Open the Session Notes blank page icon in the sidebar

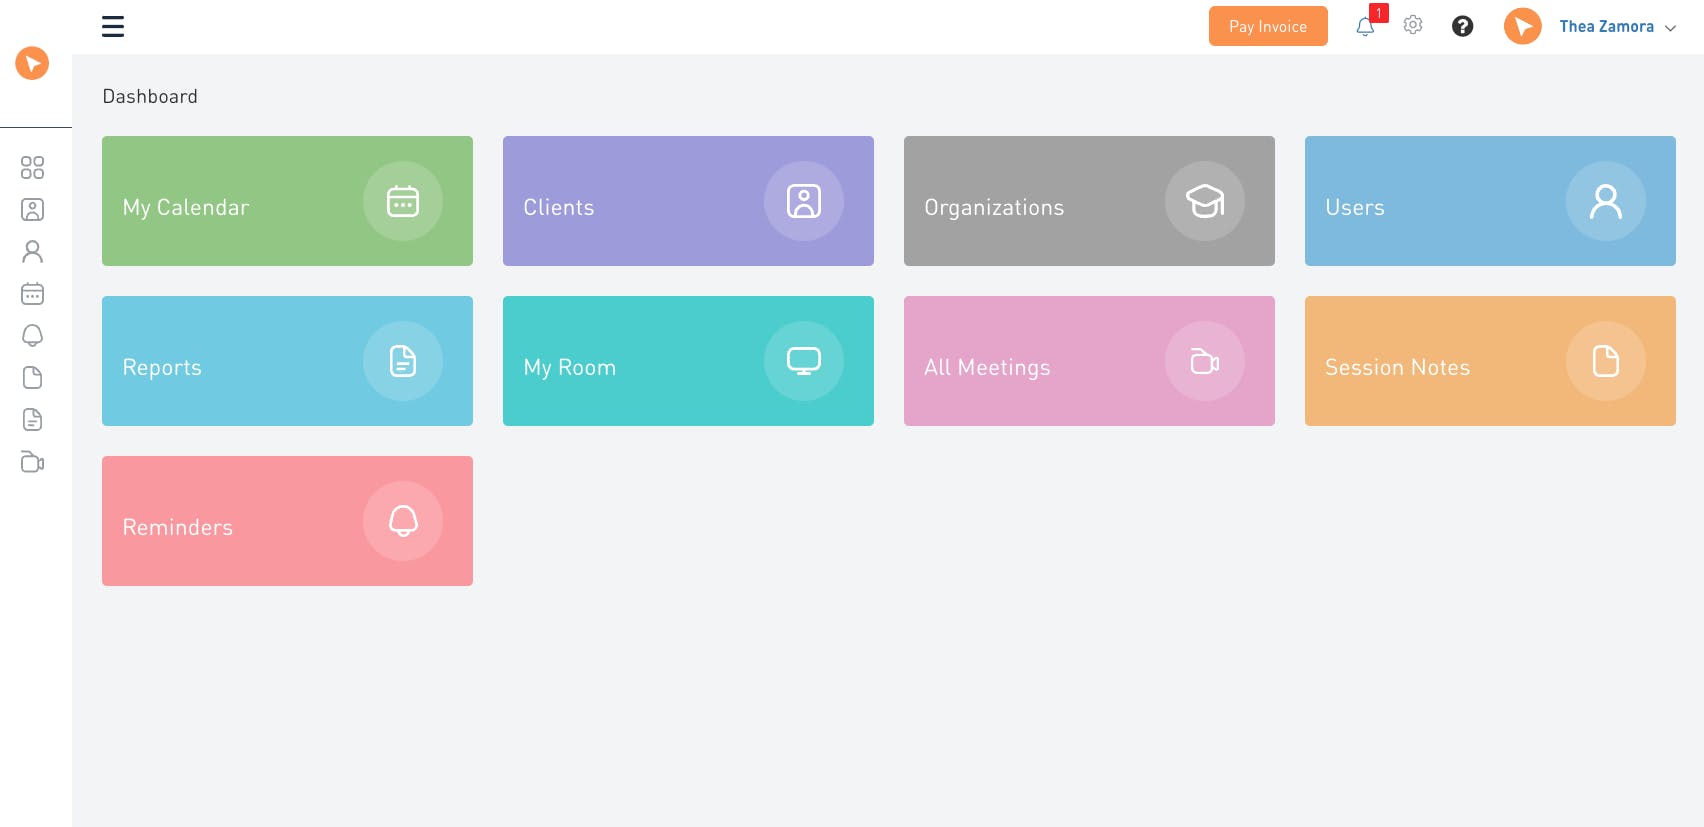(x=32, y=377)
